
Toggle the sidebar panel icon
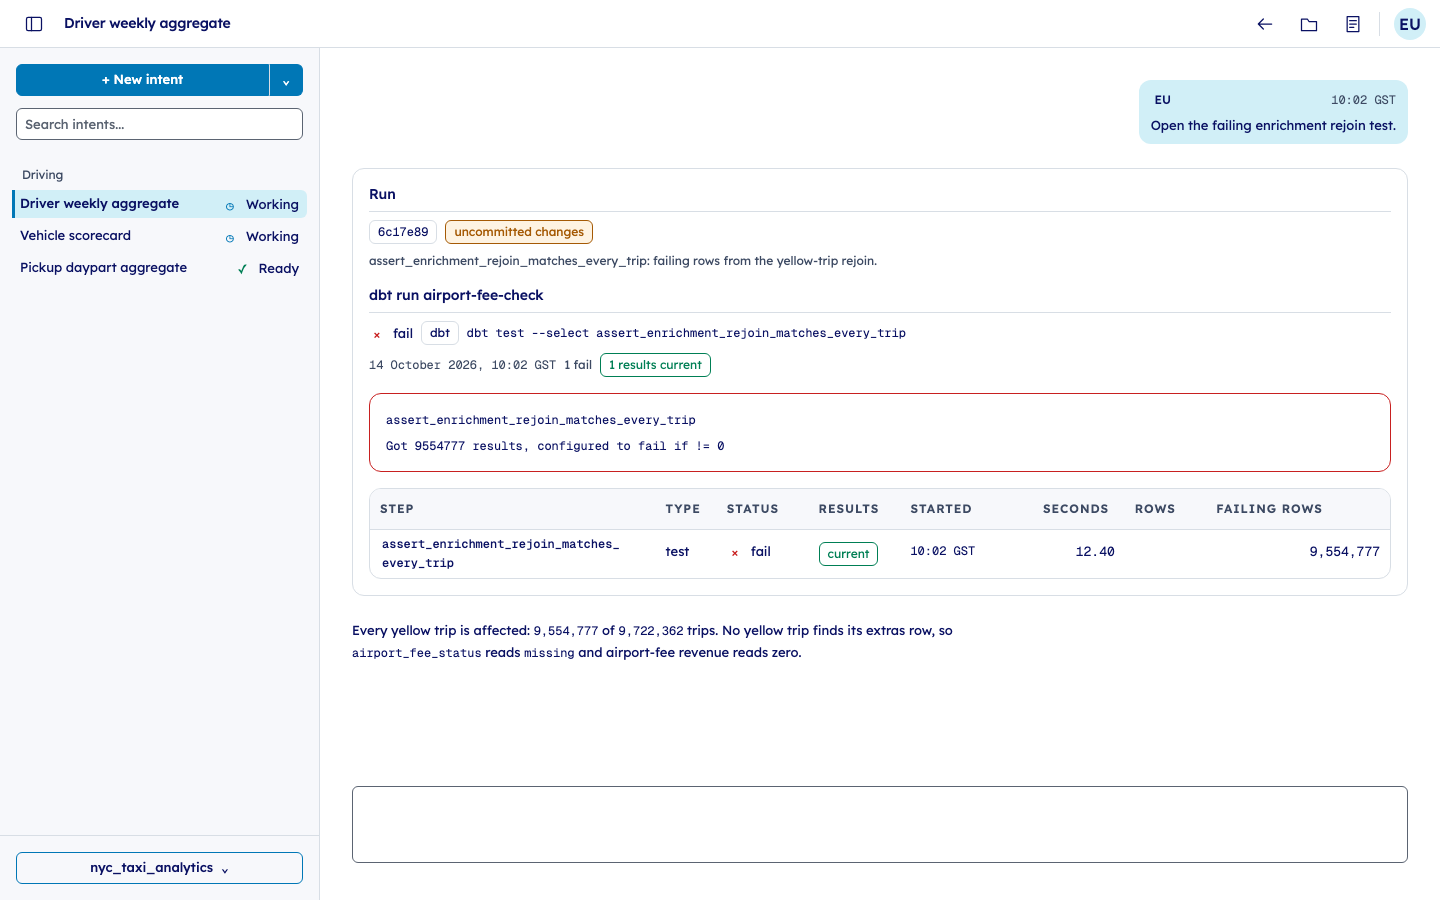click(34, 24)
